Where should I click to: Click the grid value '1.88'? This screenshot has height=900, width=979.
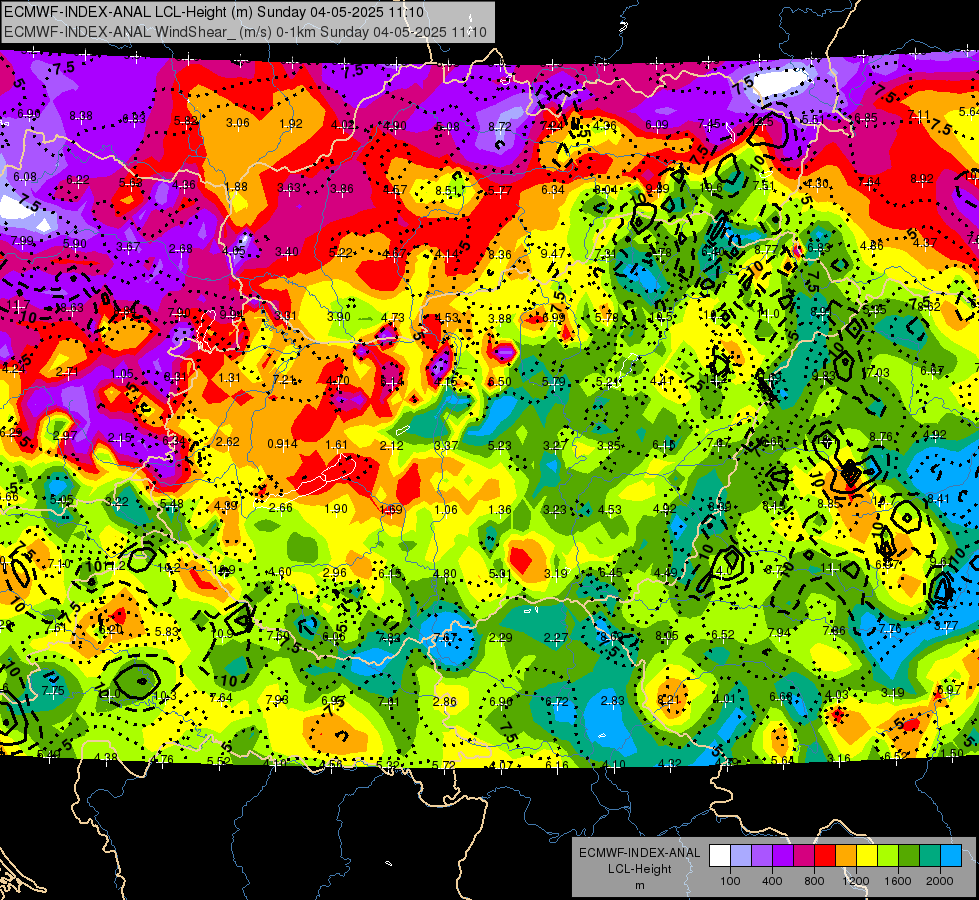point(236,187)
